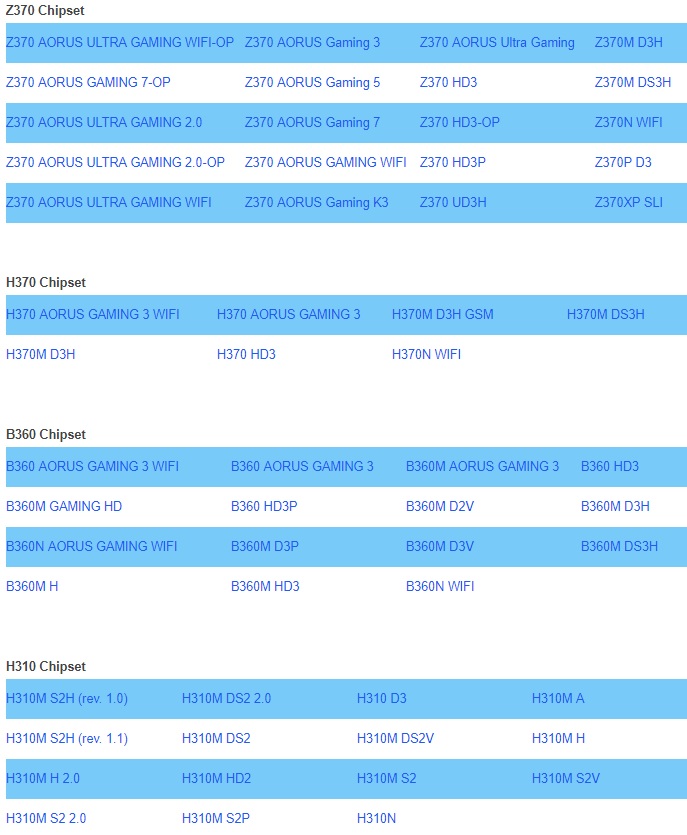Image resolution: width=687 pixels, height=835 pixels.
Task: Click the B360 HD3P link
Action: click(x=264, y=506)
